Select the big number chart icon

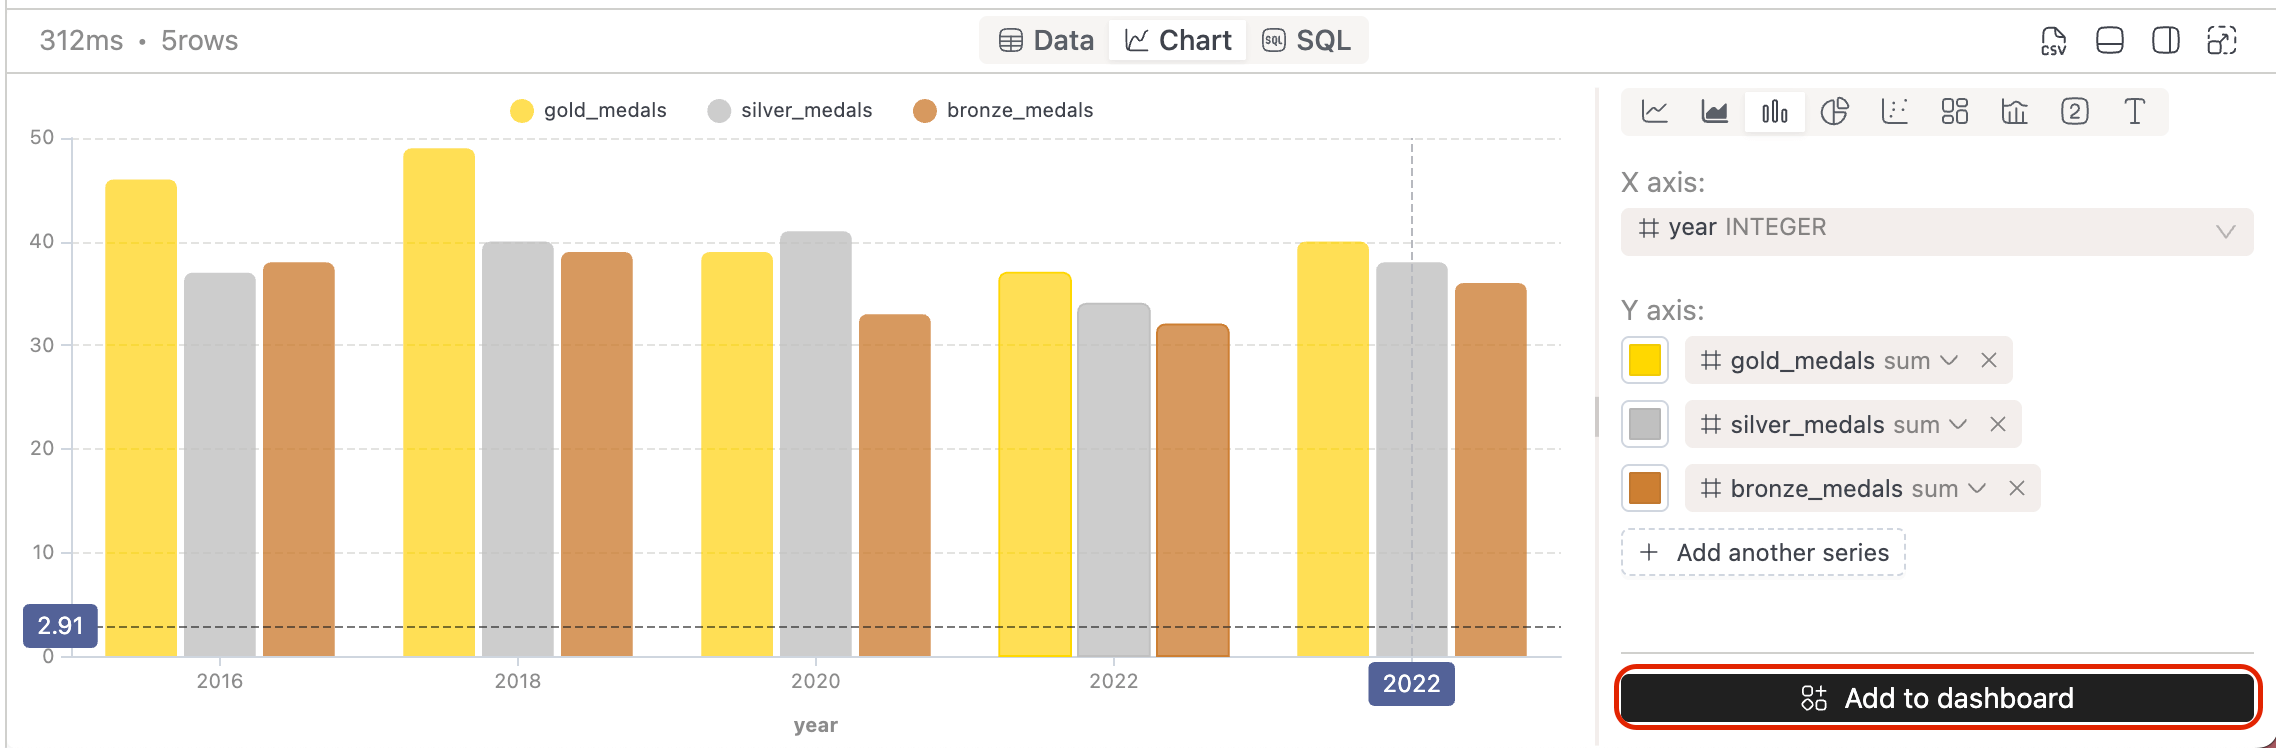point(2074,111)
